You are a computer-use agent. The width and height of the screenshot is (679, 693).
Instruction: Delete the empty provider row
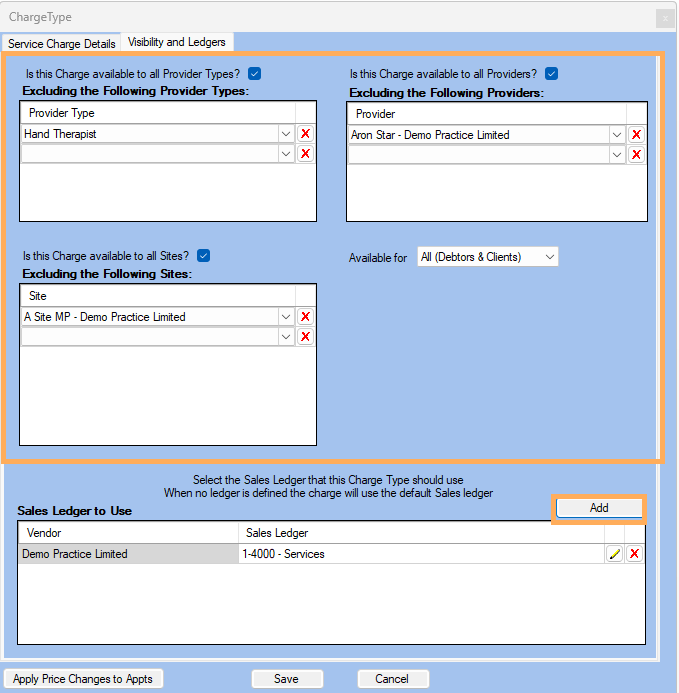point(636,155)
